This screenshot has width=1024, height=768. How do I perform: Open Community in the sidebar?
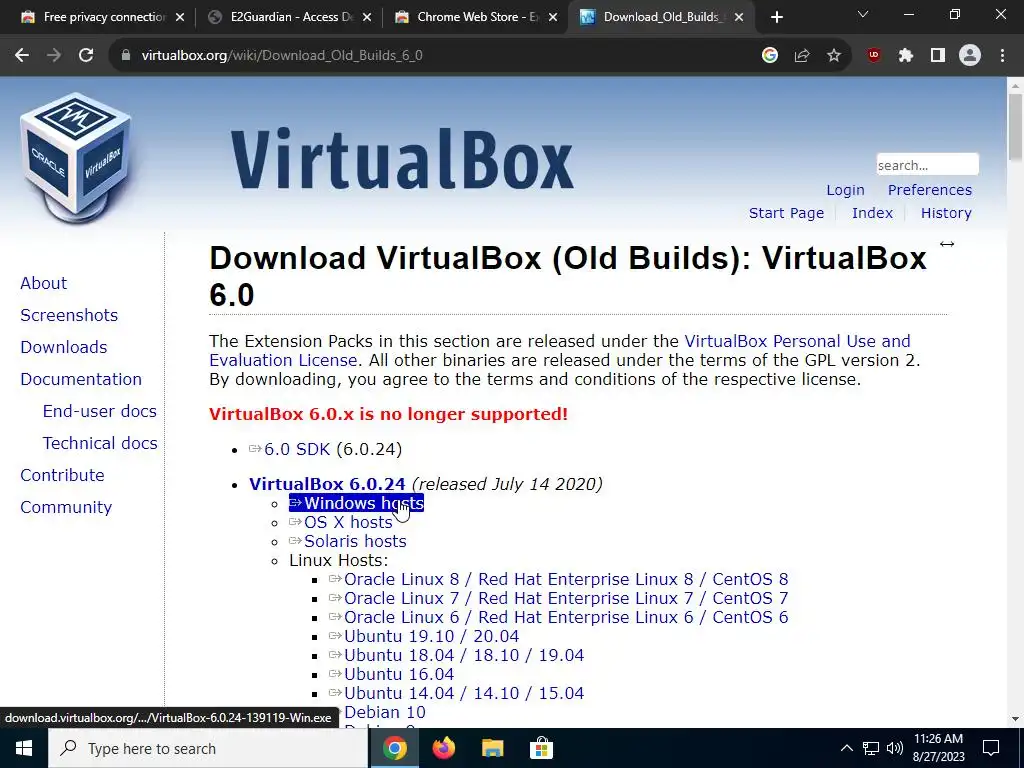point(66,507)
